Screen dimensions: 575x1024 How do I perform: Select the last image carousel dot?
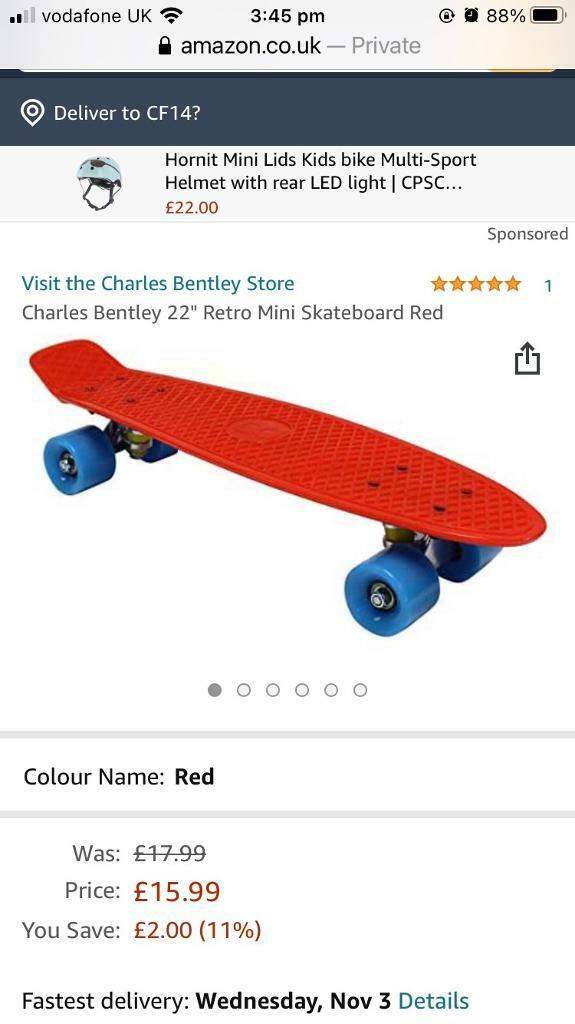[x=360, y=690]
